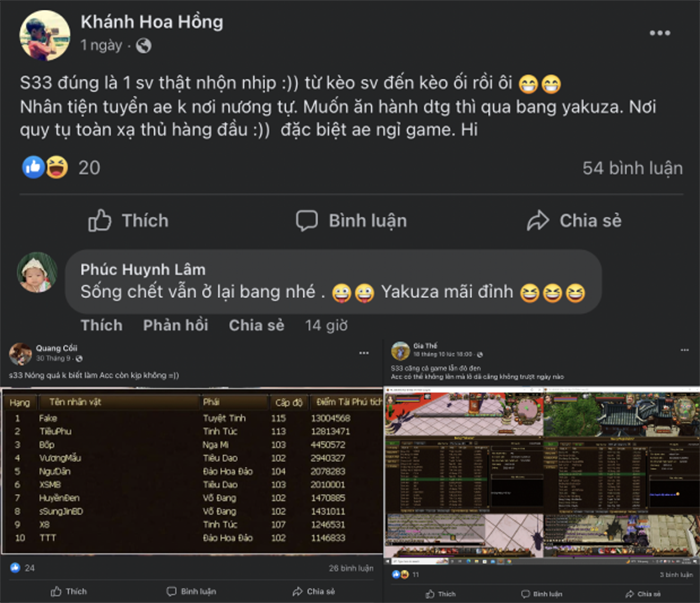Click the thumbs-up Thích icon on main post

click(x=99, y=220)
